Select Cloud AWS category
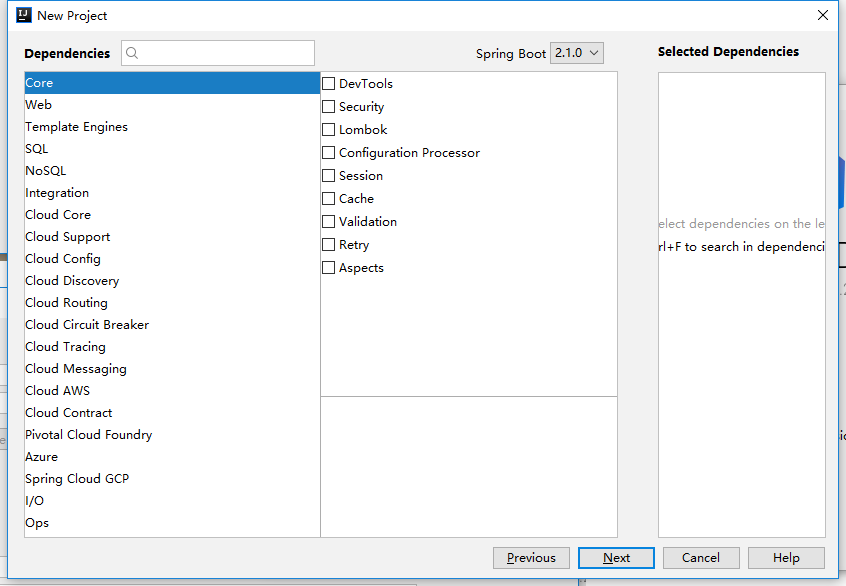 (172, 391)
